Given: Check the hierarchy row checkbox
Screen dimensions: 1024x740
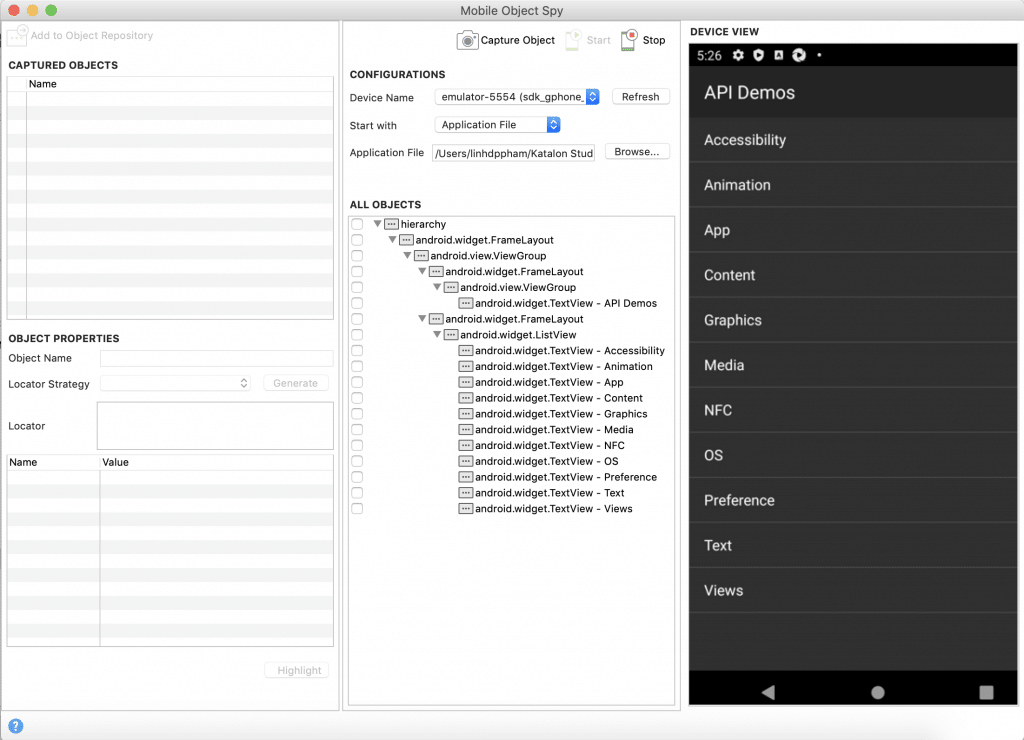Looking at the screenshot, I should pos(357,224).
